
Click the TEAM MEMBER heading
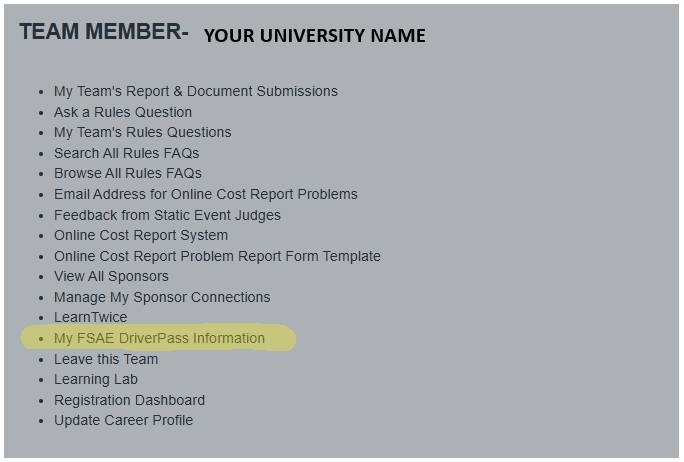pyautogui.click(x=103, y=32)
